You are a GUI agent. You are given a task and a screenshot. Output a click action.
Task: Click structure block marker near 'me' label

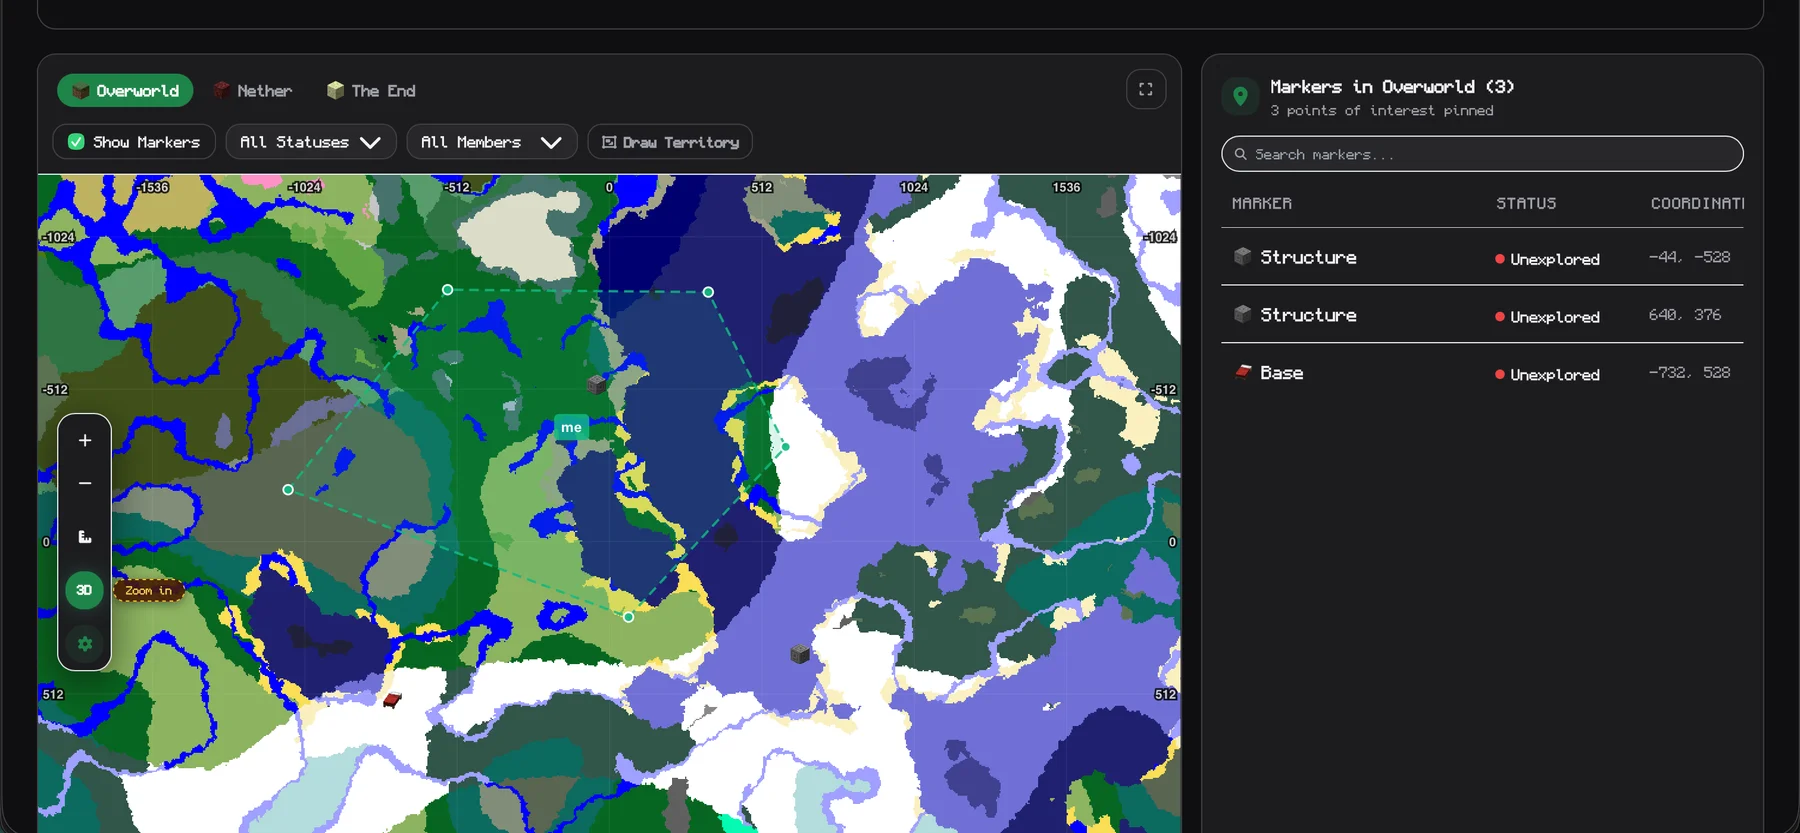(596, 384)
